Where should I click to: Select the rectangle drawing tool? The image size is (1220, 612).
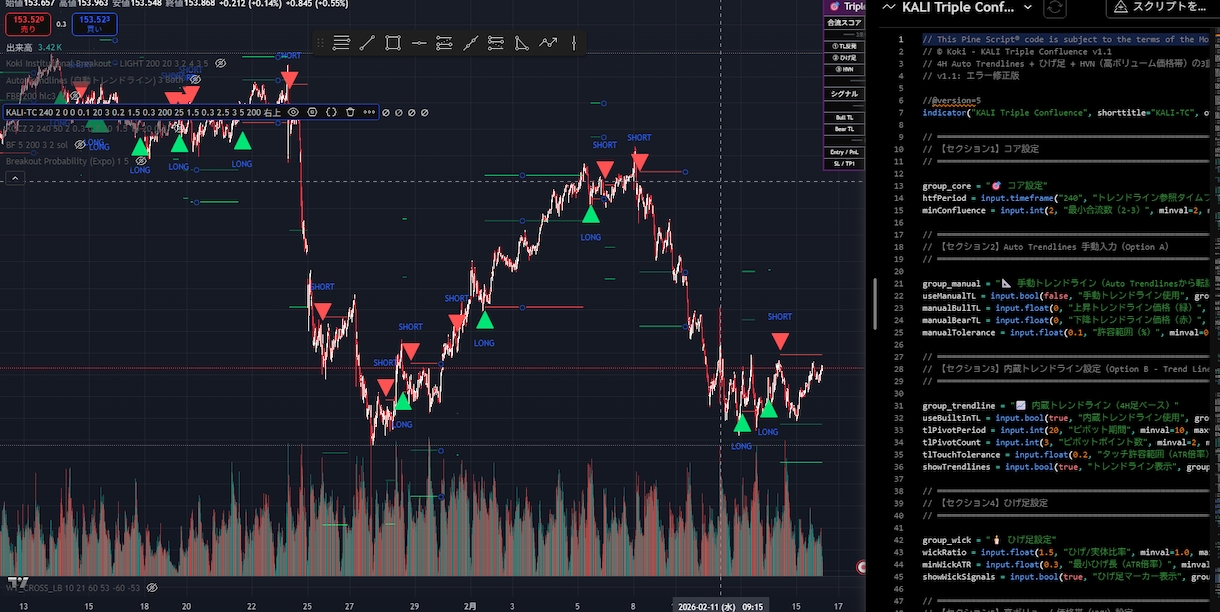coord(393,43)
